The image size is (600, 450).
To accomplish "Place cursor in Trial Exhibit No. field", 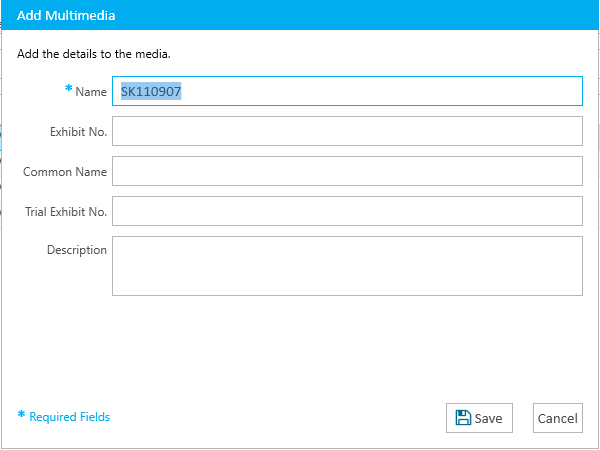I will coord(347,211).
